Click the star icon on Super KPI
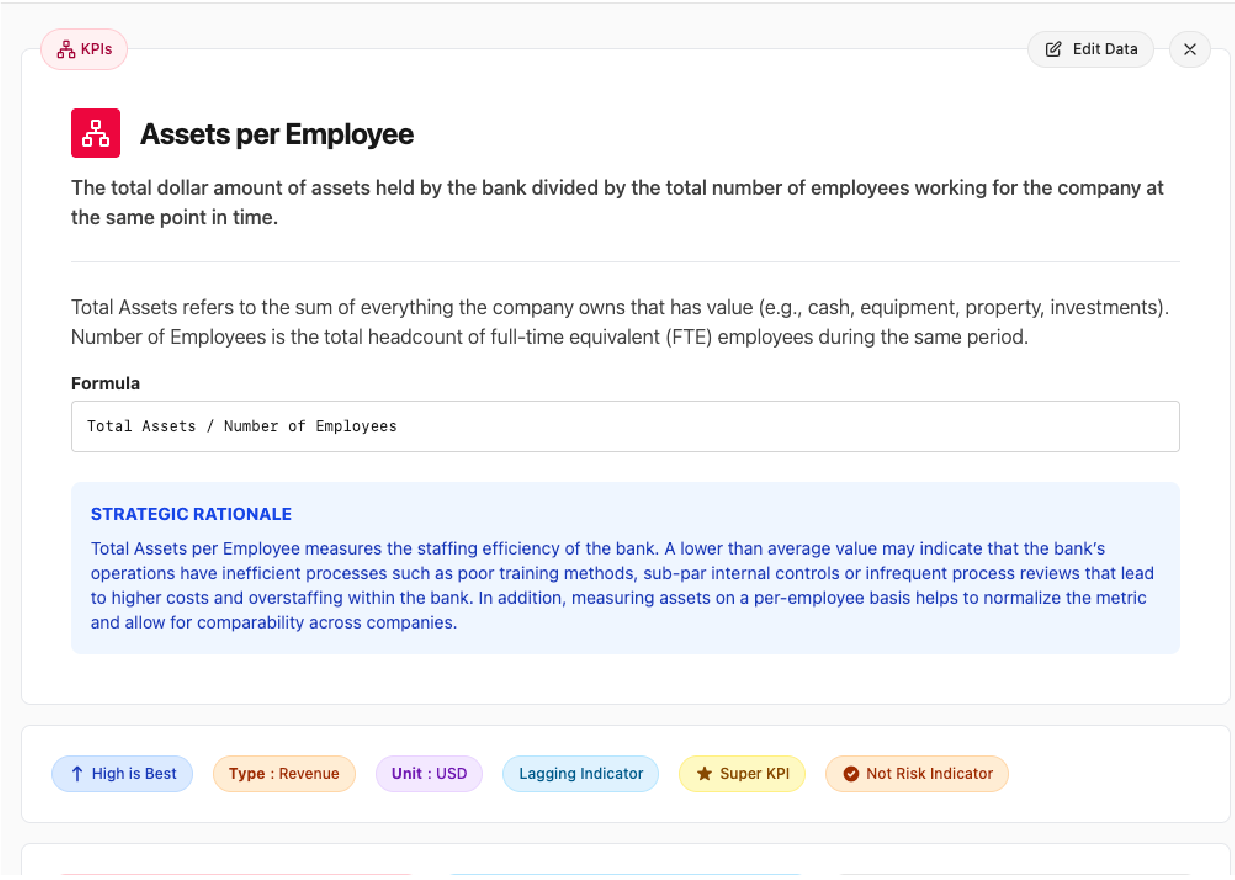 point(704,774)
